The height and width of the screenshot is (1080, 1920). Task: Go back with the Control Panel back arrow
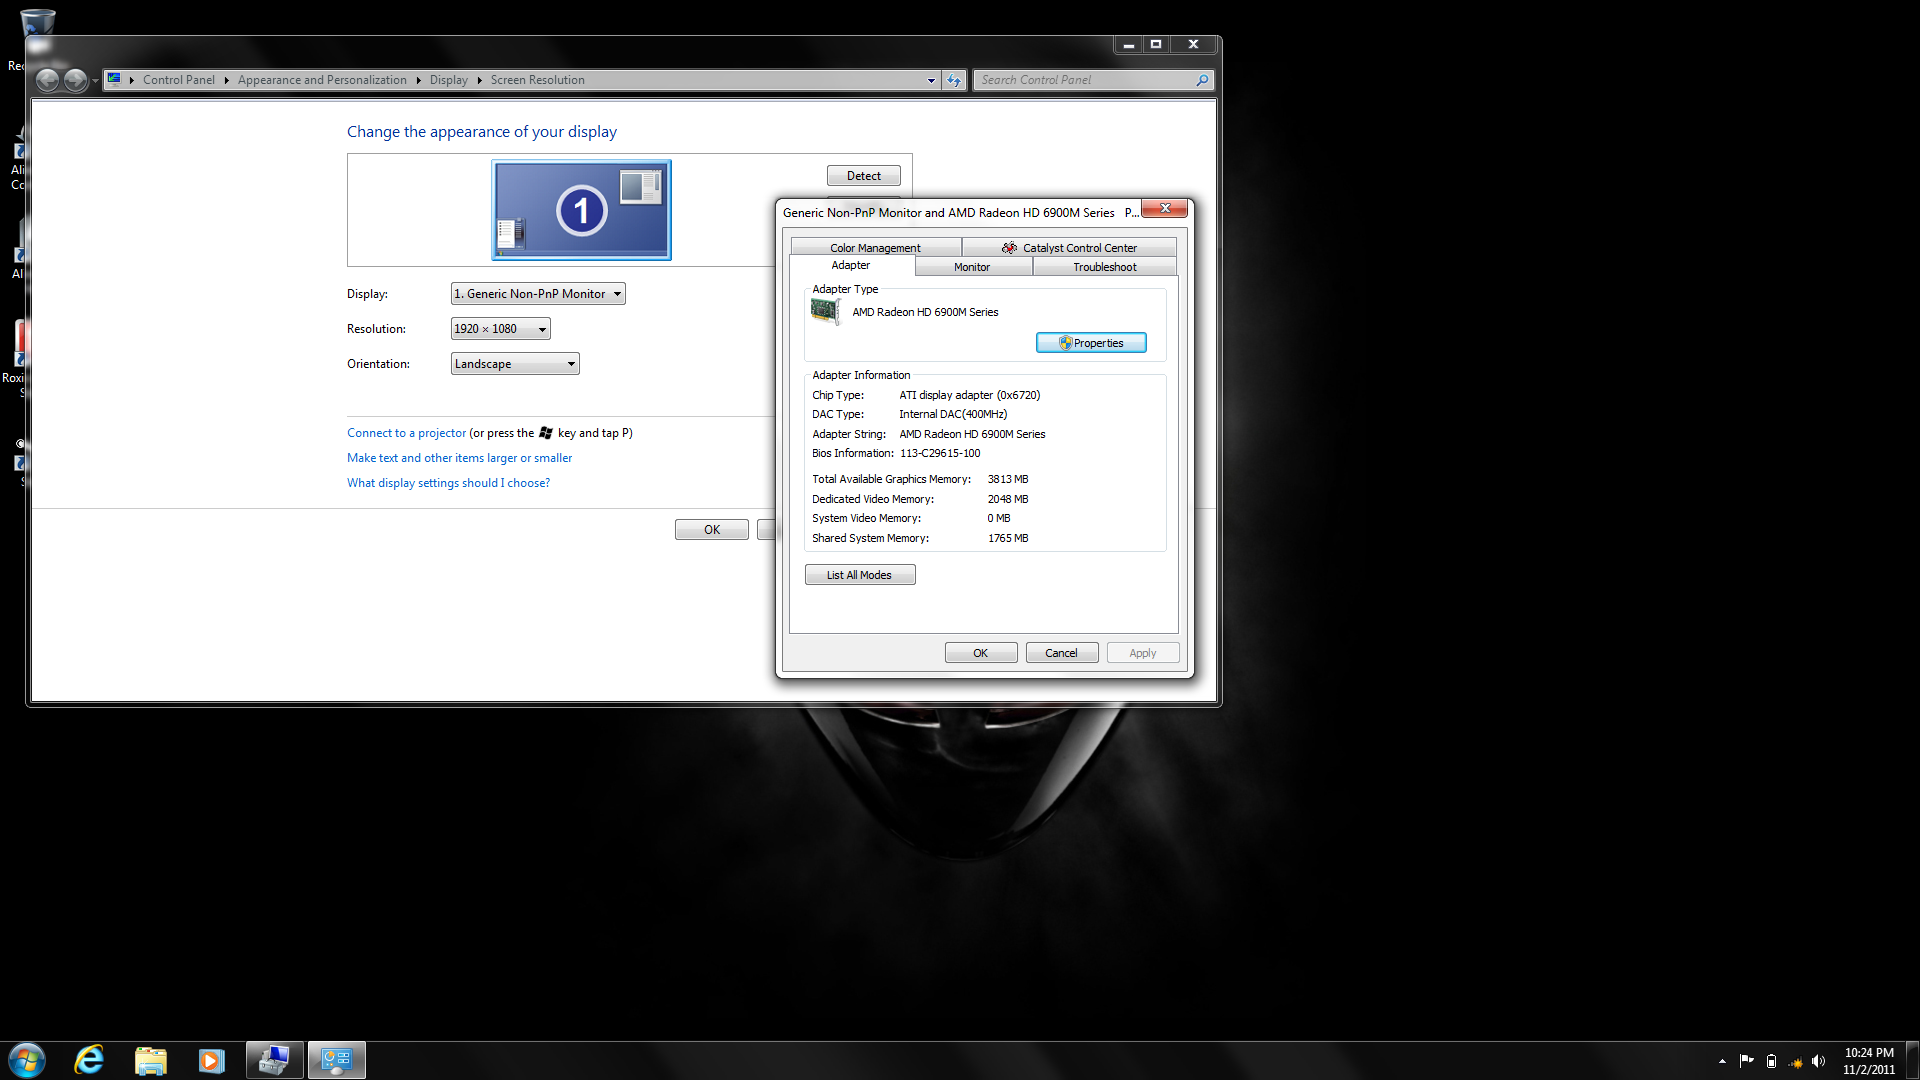[47, 80]
